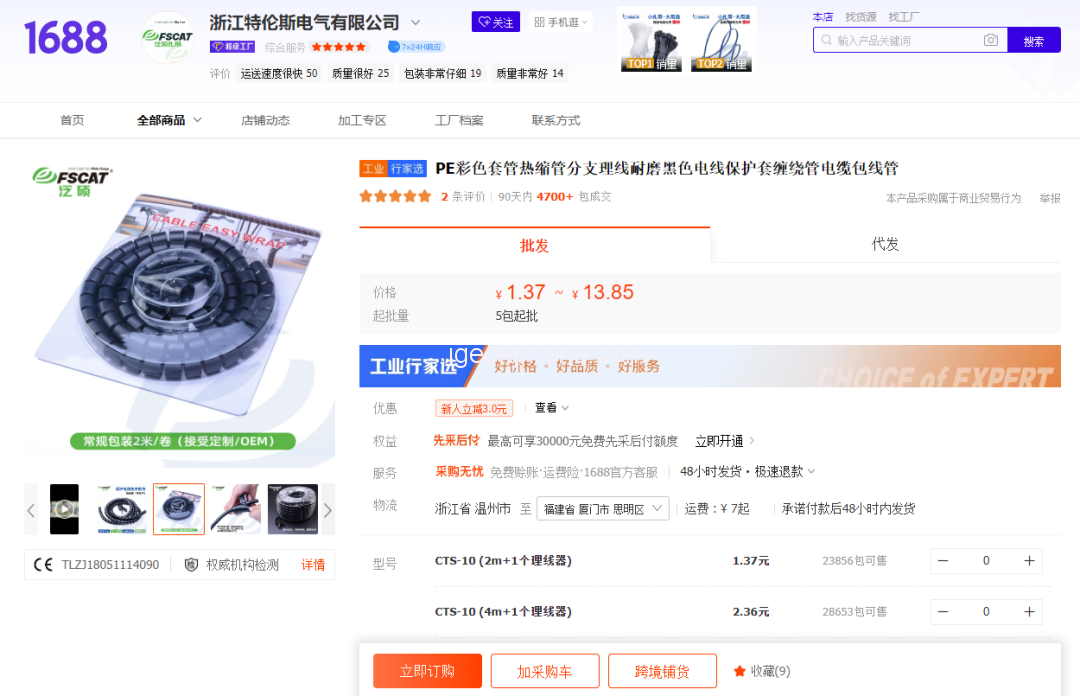
Task: Show next thumbnails with right arrow
Action: coord(328,510)
